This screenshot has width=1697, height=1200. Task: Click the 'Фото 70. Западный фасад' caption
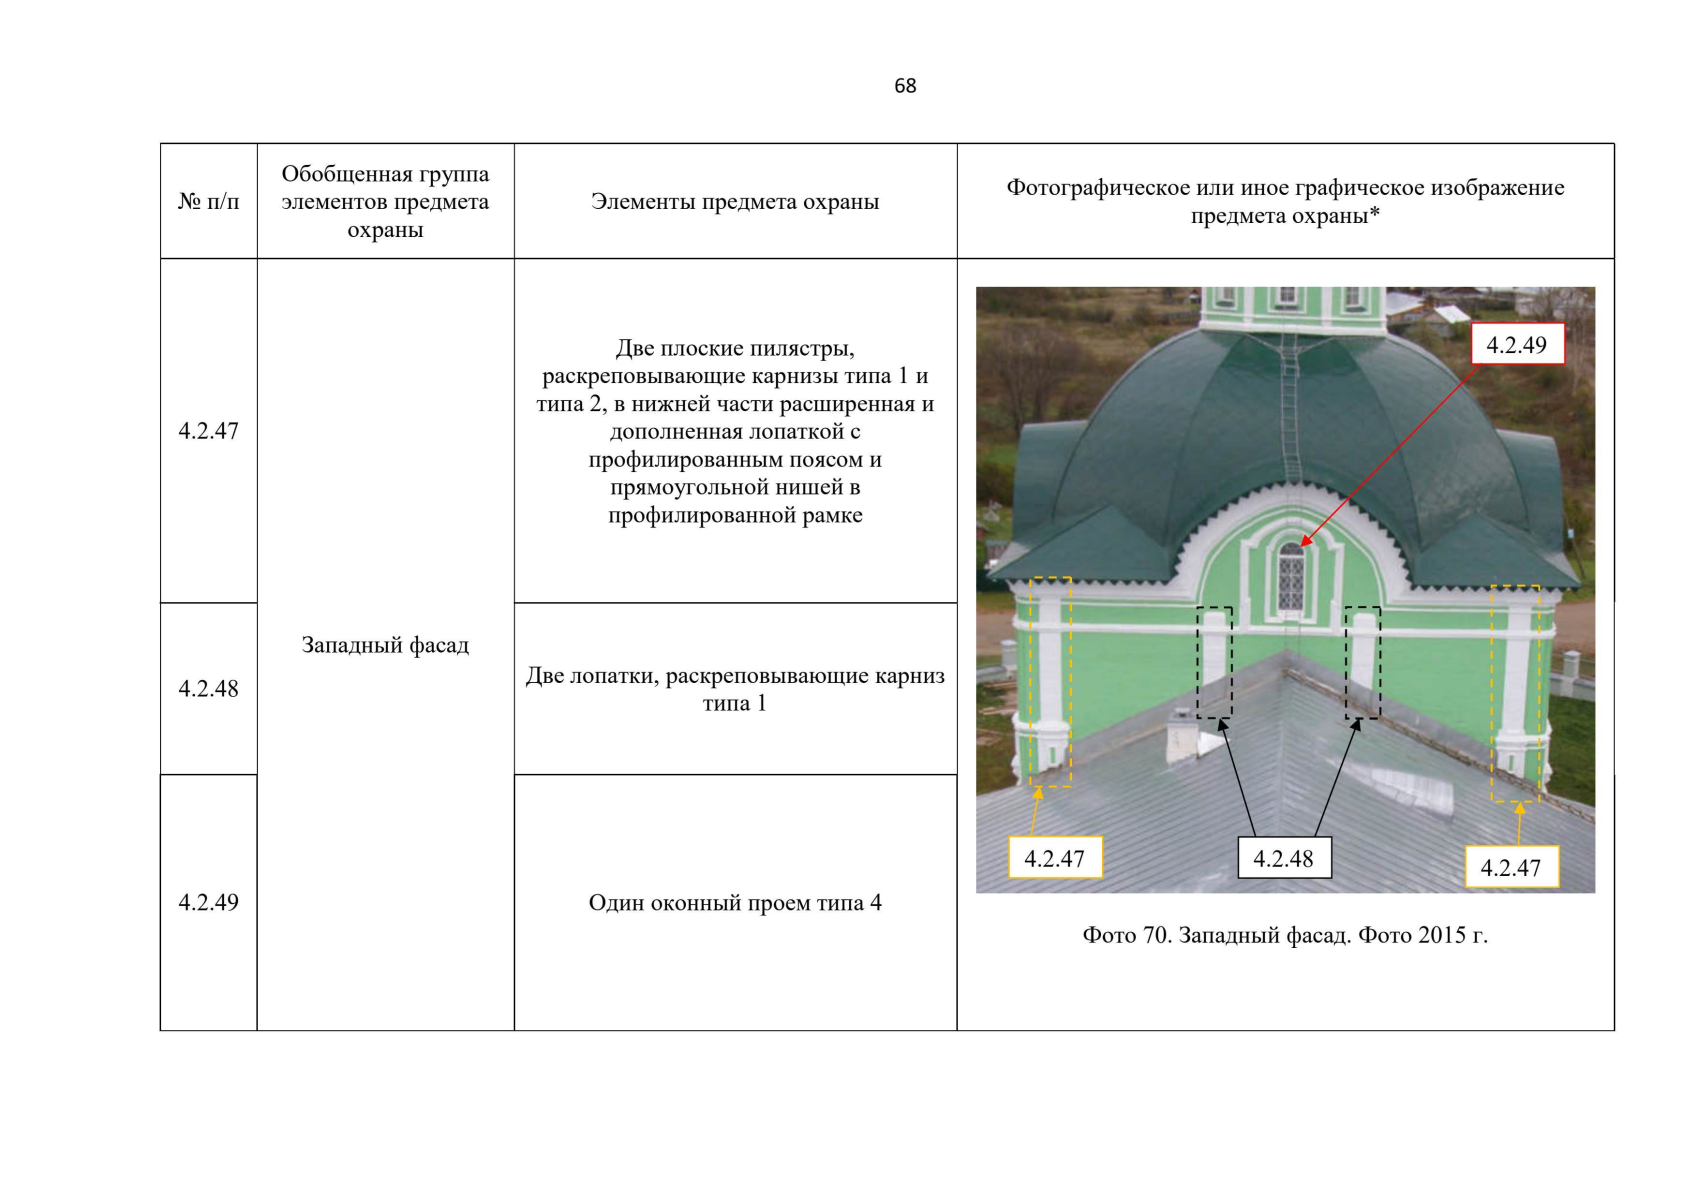[x=1285, y=935]
